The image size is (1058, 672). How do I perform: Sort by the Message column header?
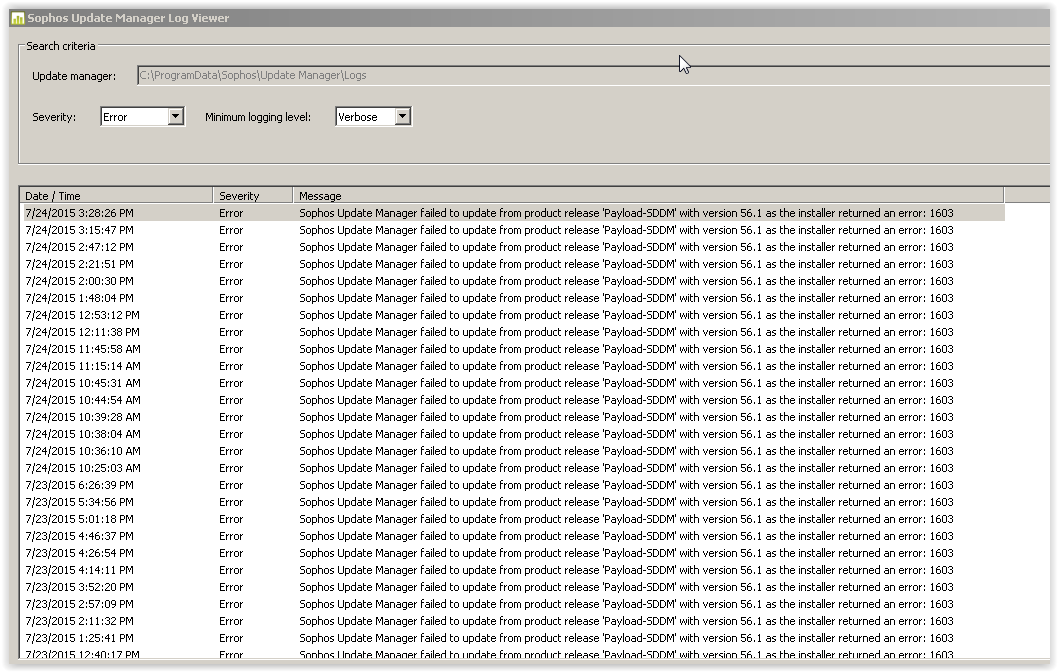click(648, 196)
